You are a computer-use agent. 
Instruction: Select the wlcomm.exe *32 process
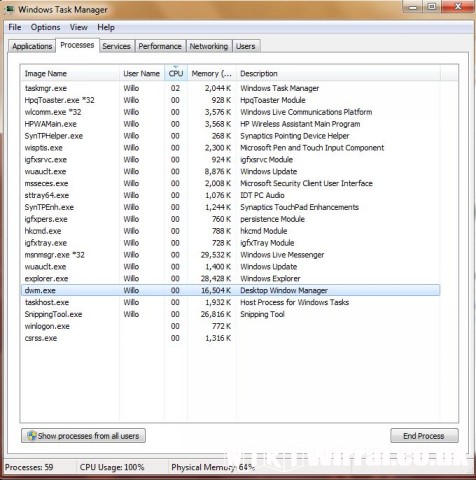point(230,112)
